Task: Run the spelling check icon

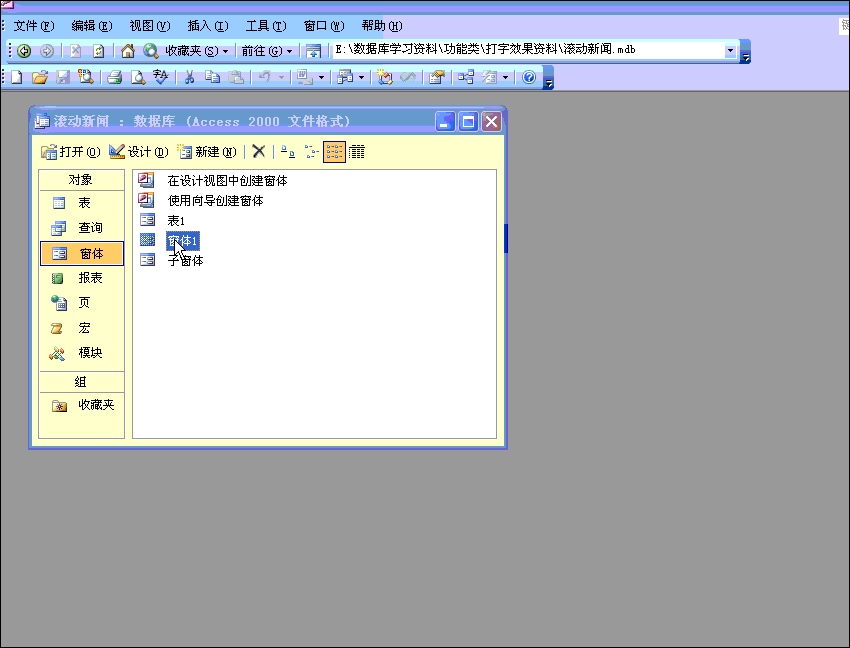Action: click(160, 78)
